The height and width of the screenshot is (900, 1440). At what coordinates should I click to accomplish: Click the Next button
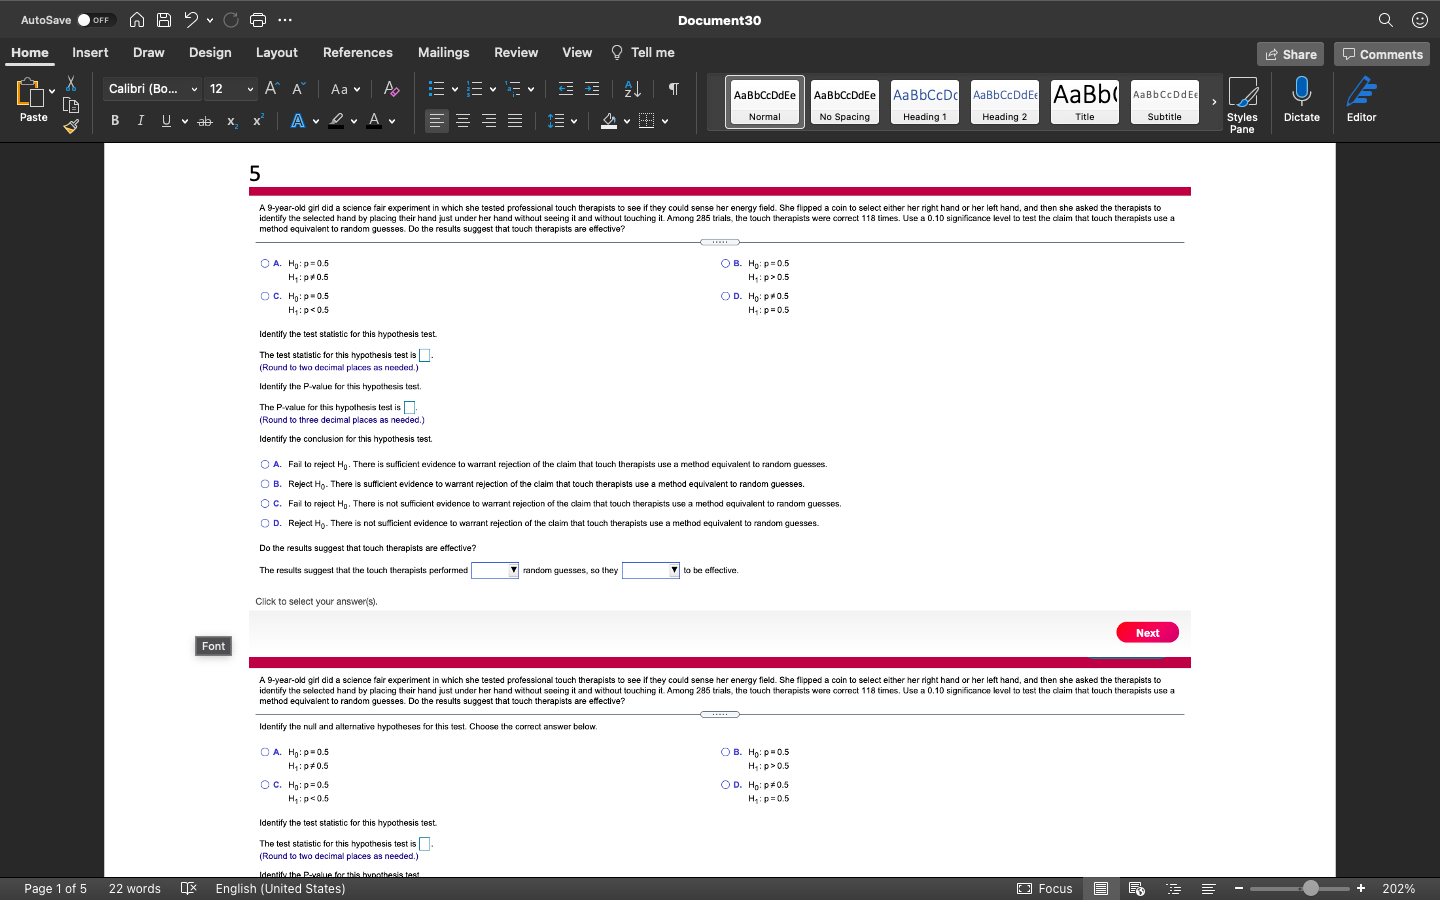[1147, 632]
